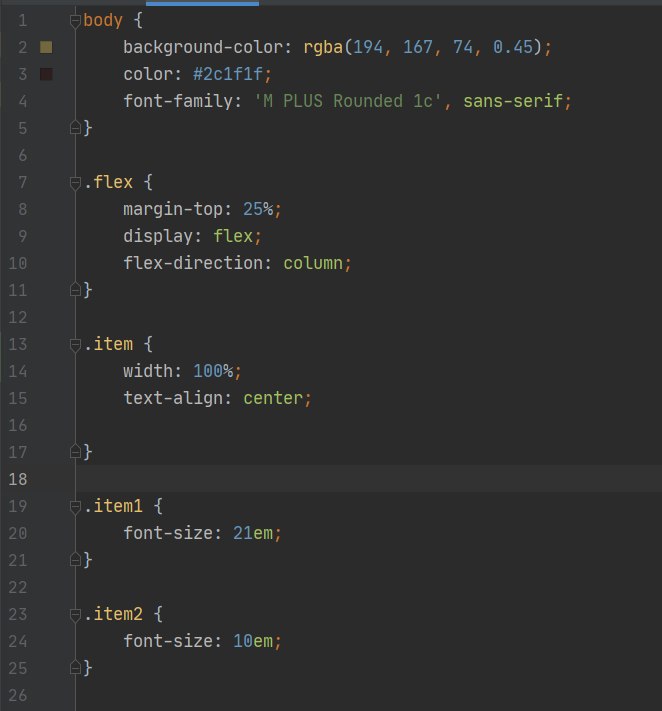Click the flex value on line 9
The image size is (662, 711).
tap(233, 236)
